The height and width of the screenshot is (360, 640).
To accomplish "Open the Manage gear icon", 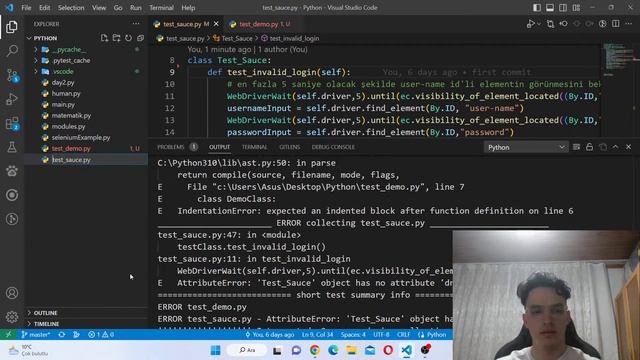I will coord(12,317).
